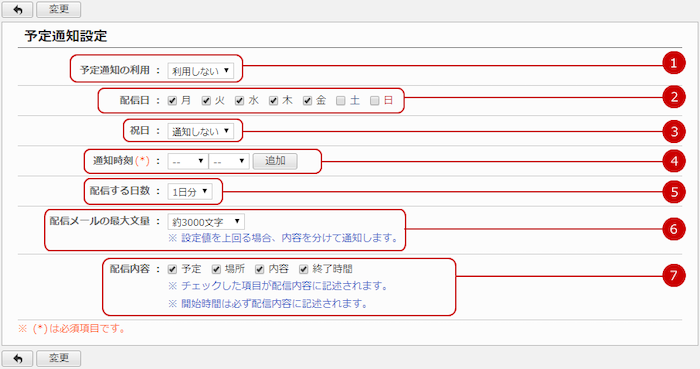
Task: Enable the 日 delivery day checkbox
Action: click(375, 101)
